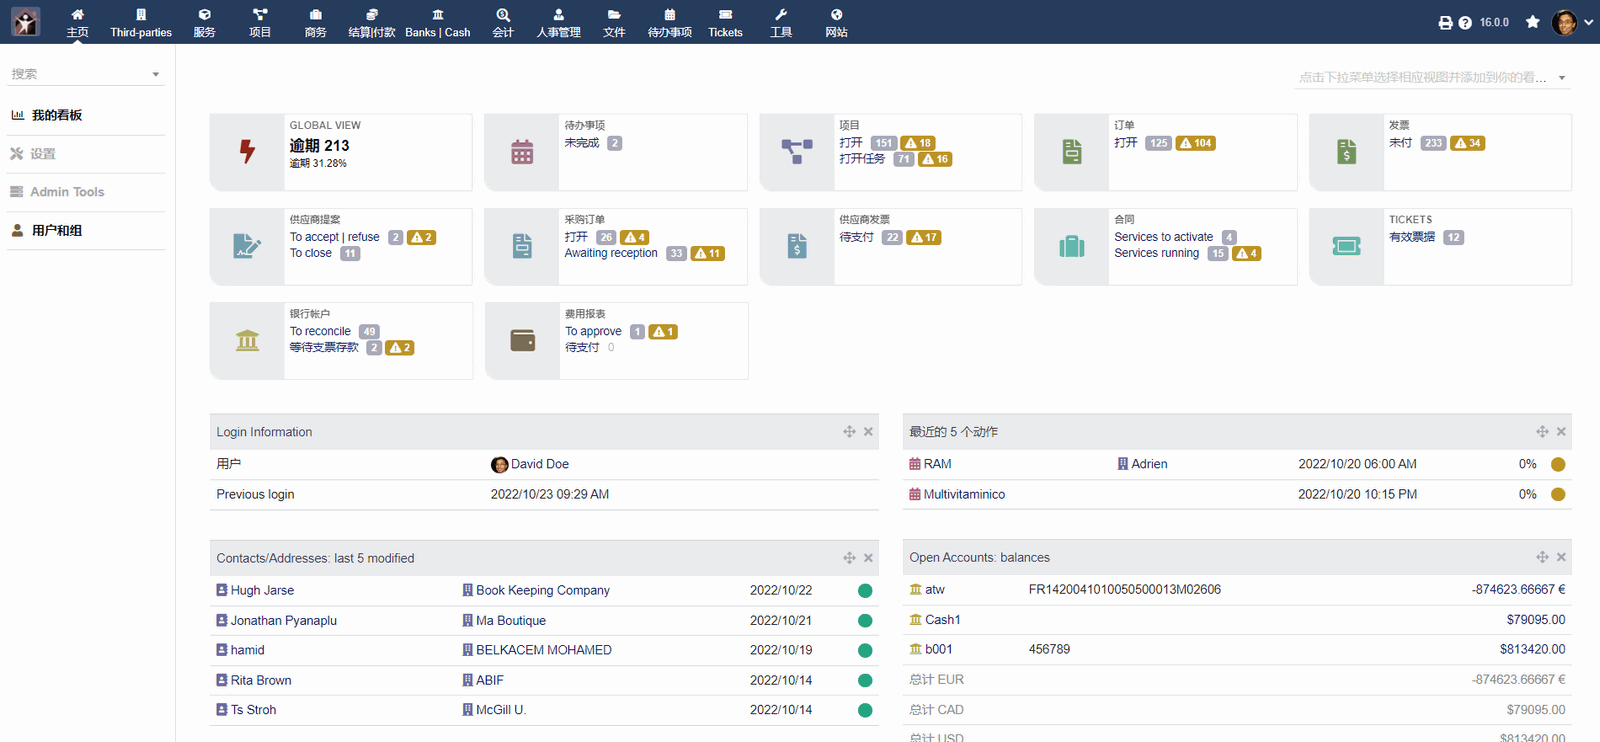Viewport: 1600px width, 742px height.
Task: Click the 订单 warning badge 104
Action: [1196, 143]
